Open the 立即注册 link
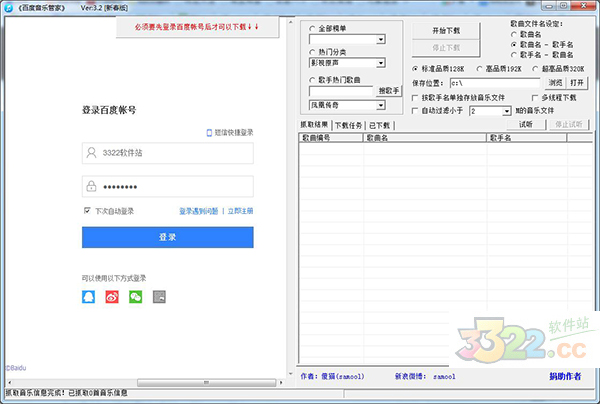Image resolution: width=600 pixels, height=404 pixels. (x=240, y=211)
